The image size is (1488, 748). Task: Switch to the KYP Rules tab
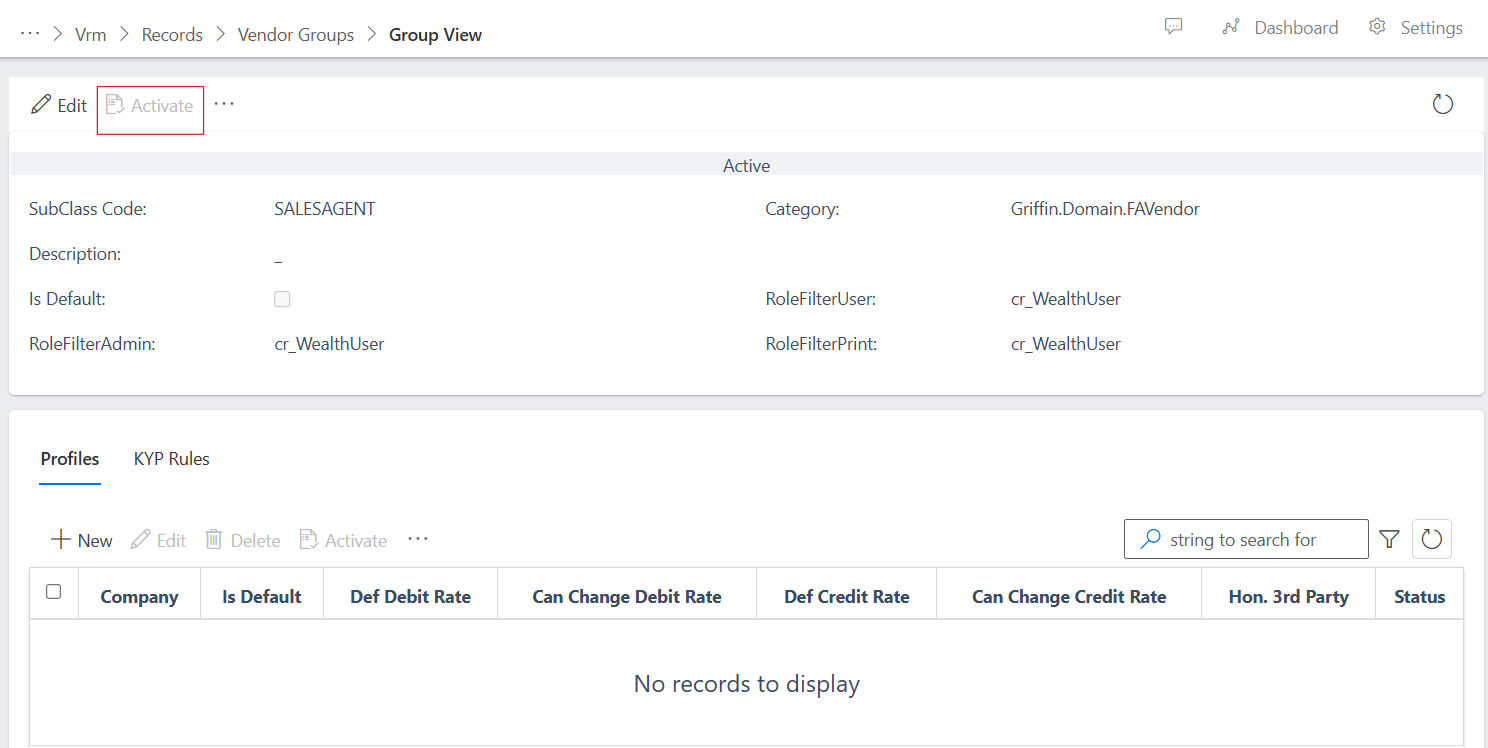pyautogui.click(x=172, y=459)
